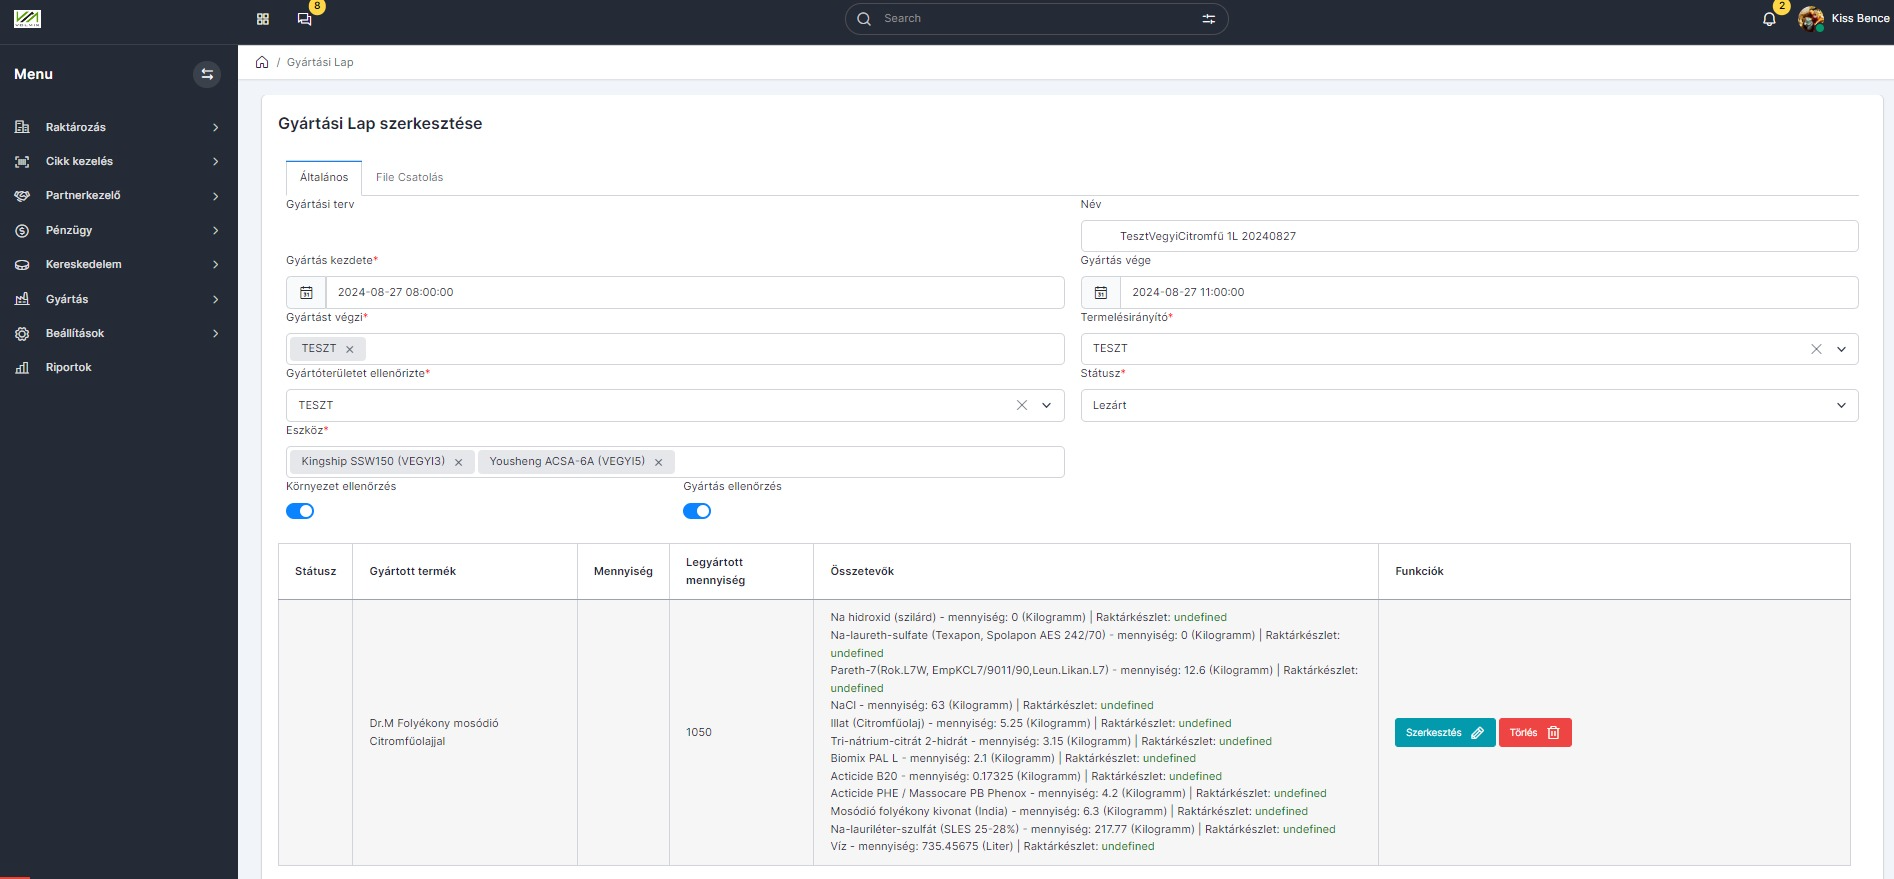Remove Yousheng ACSA-6A (VEGYI5) tag
The width and height of the screenshot is (1894, 879).
(x=658, y=462)
